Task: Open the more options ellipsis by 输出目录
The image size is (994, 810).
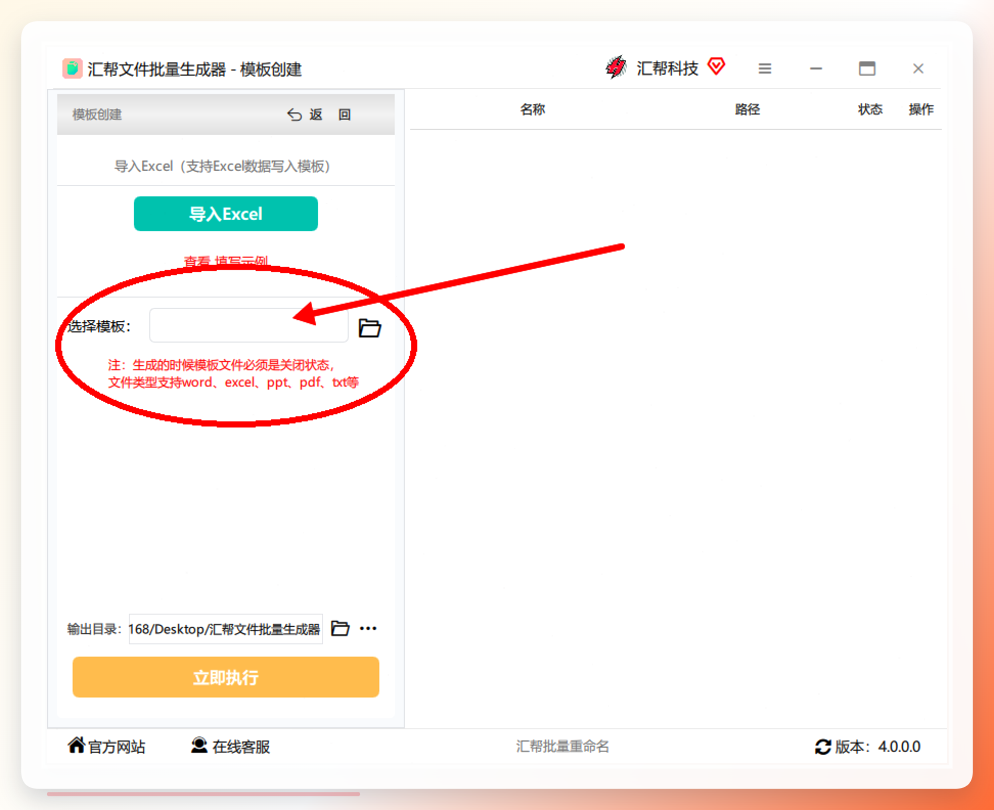Action: click(368, 628)
